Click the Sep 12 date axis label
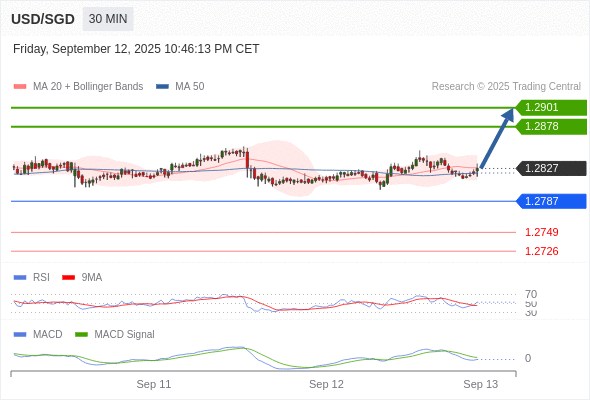590x400 pixels. [326, 384]
